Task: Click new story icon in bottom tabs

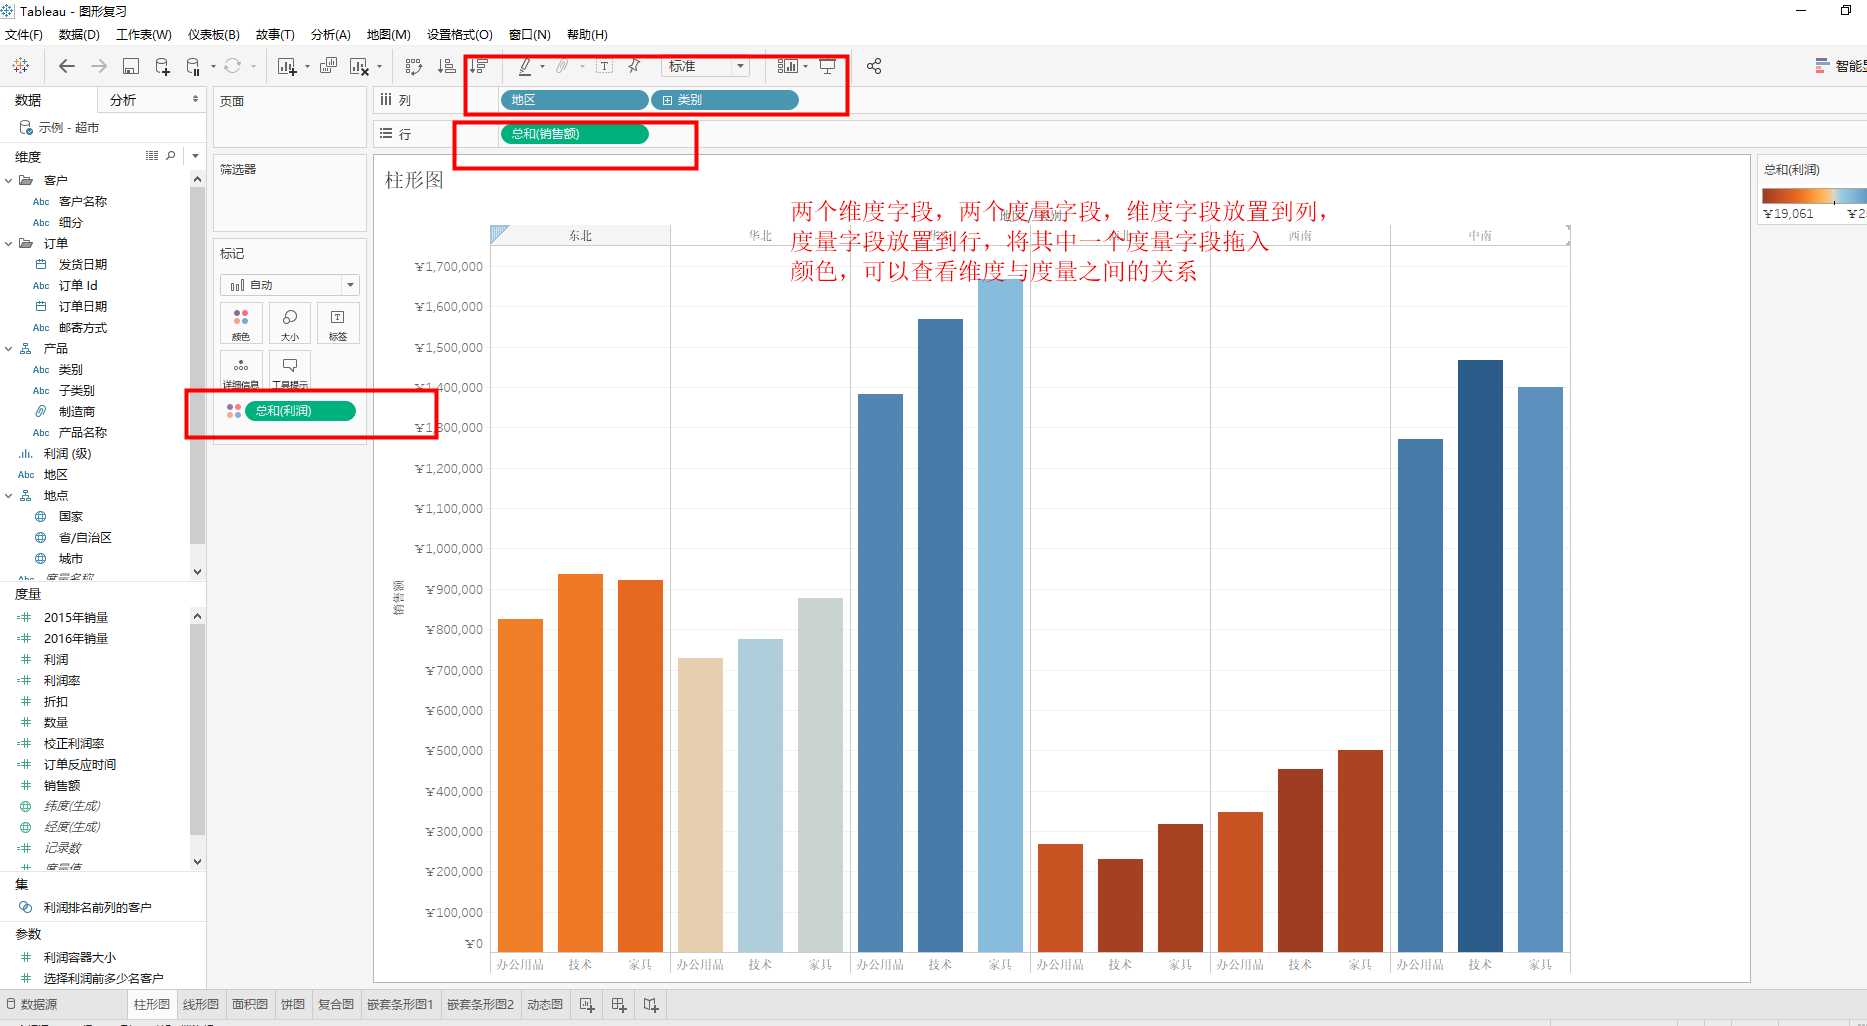Action: (651, 1005)
